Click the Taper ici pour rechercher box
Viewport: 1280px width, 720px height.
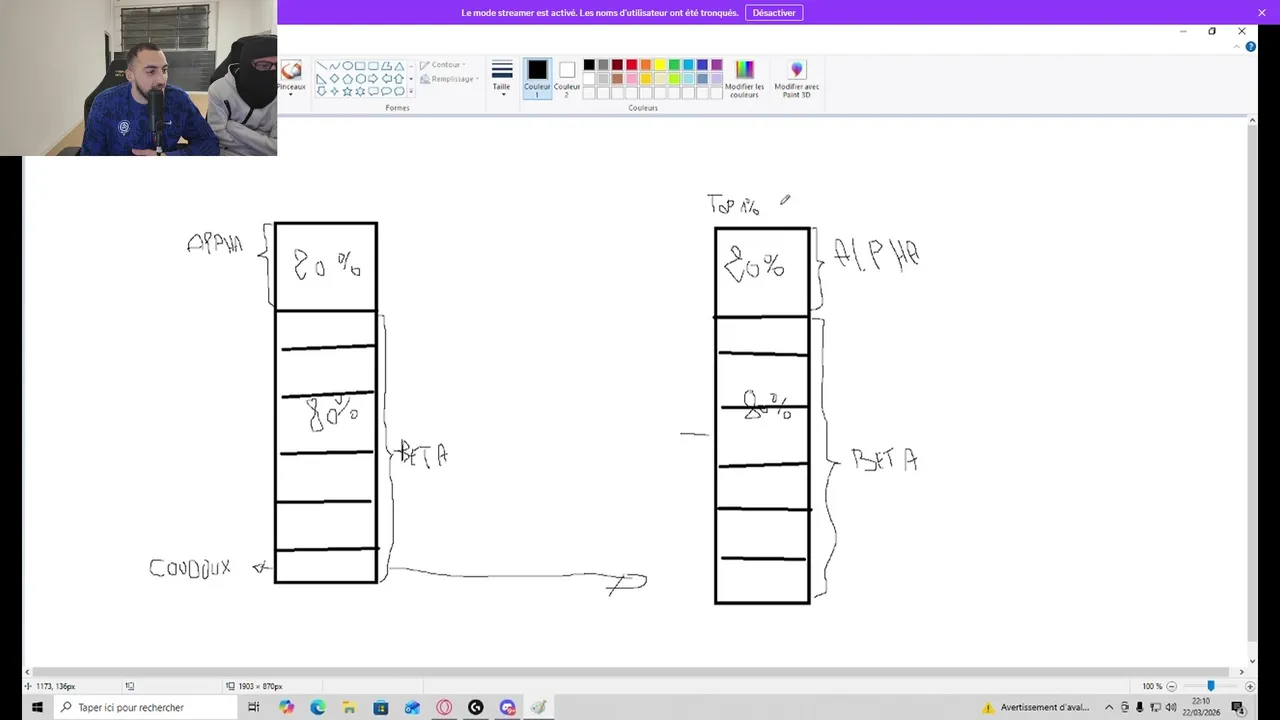(x=145, y=707)
